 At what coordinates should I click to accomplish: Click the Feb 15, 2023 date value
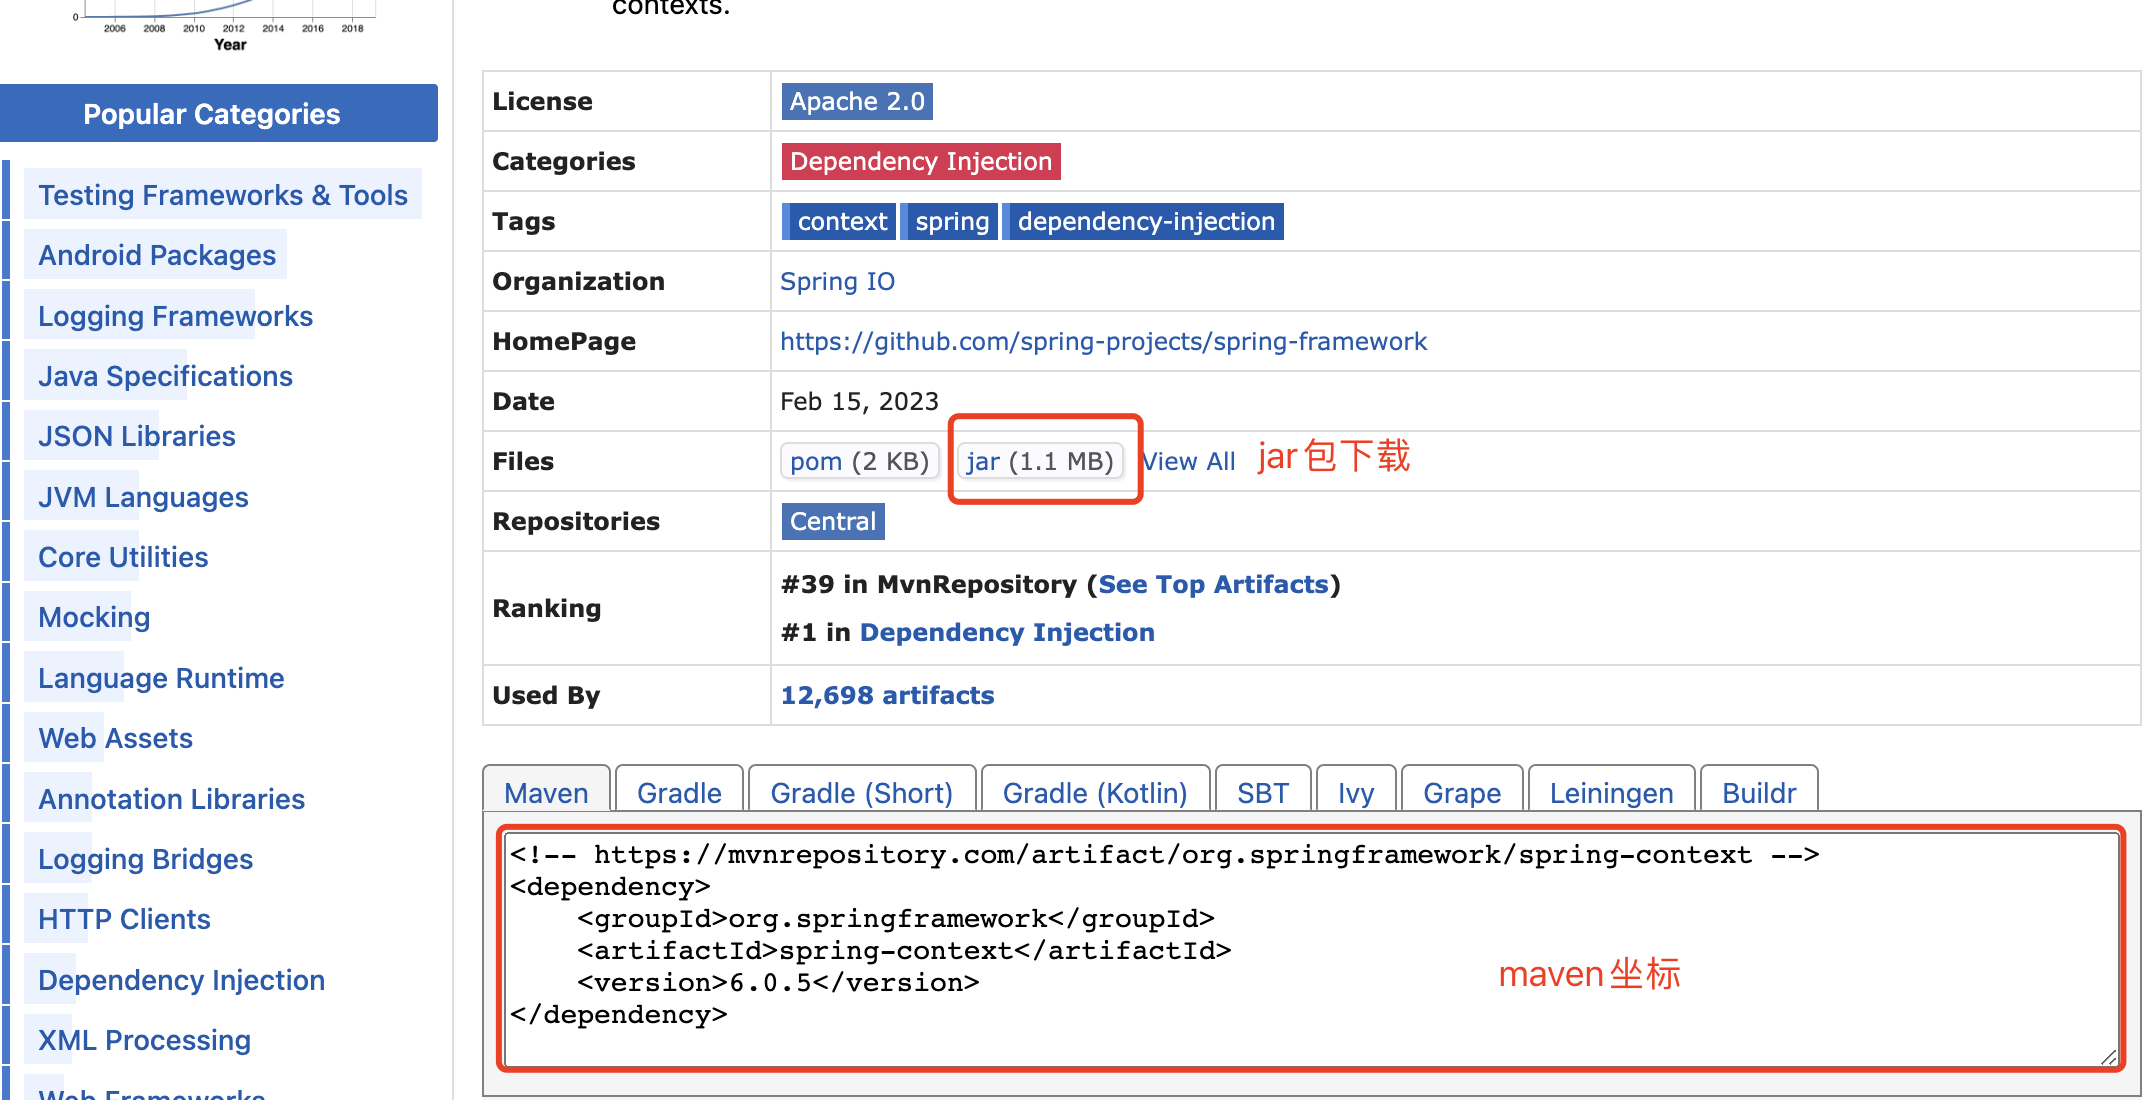tap(859, 401)
